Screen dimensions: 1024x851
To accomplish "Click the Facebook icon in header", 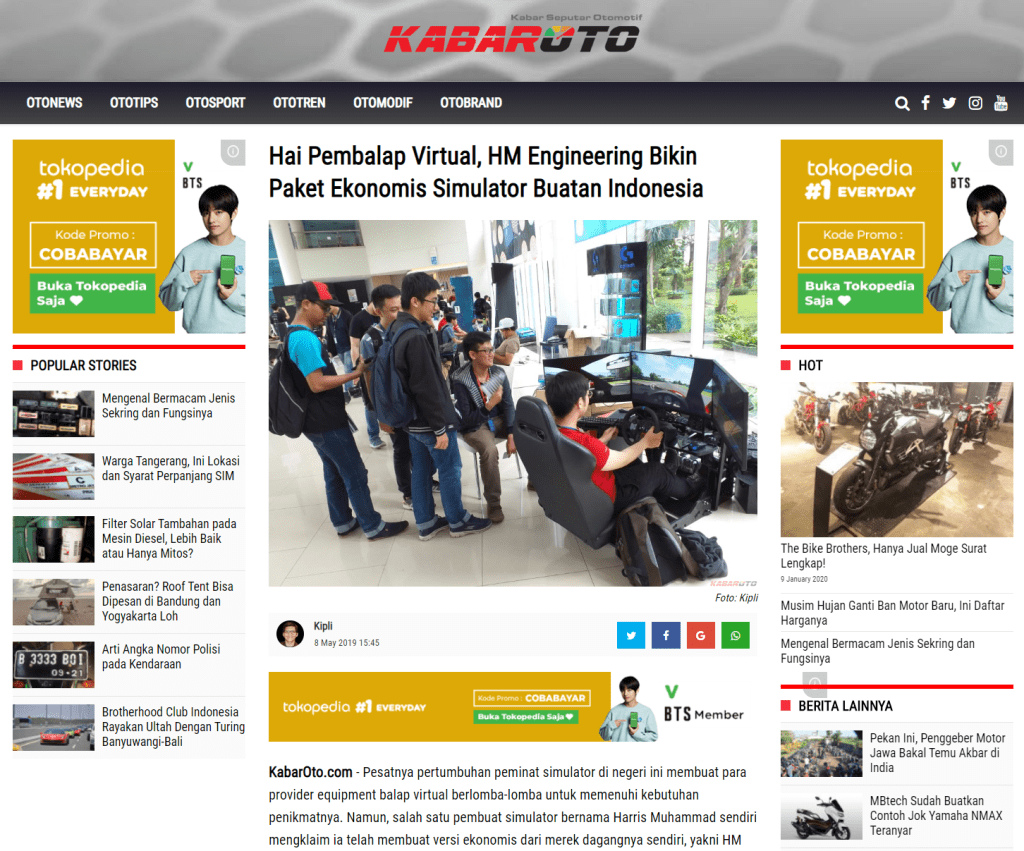I will point(926,103).
